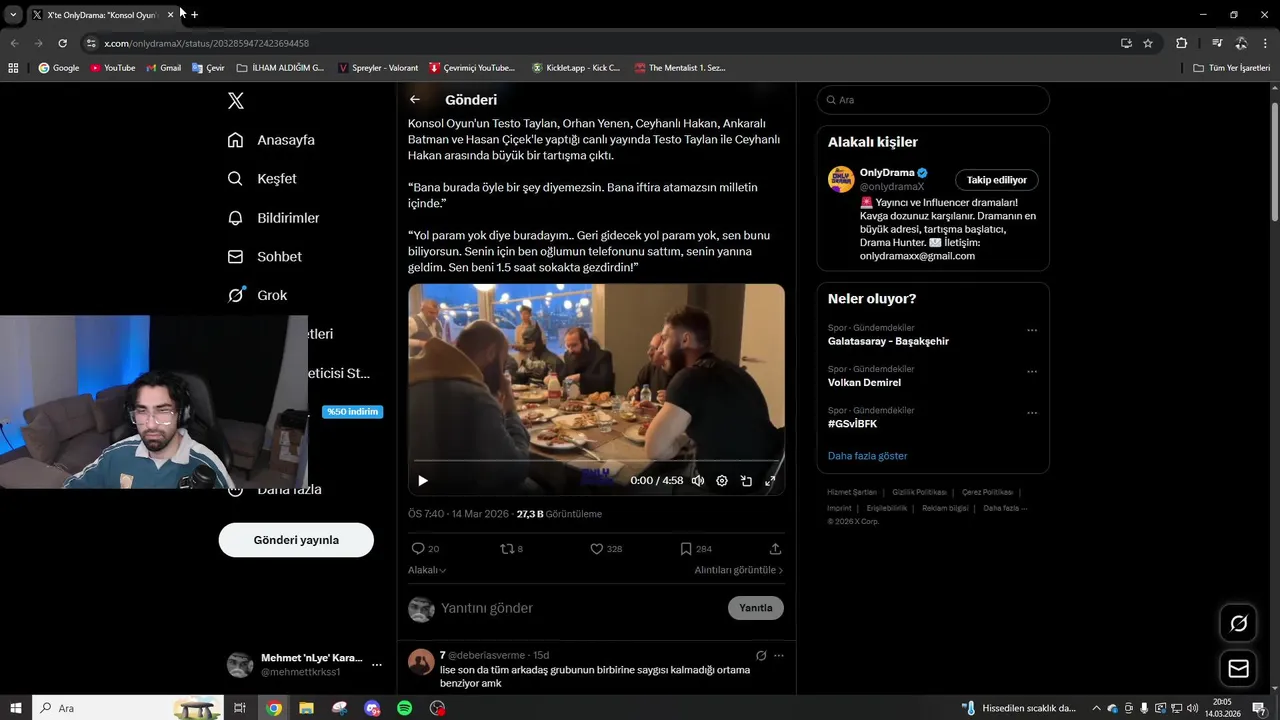Open more options for Galatasaray - Başakşehir trend
The image size is (1280, 720).
pos(1032,330)
